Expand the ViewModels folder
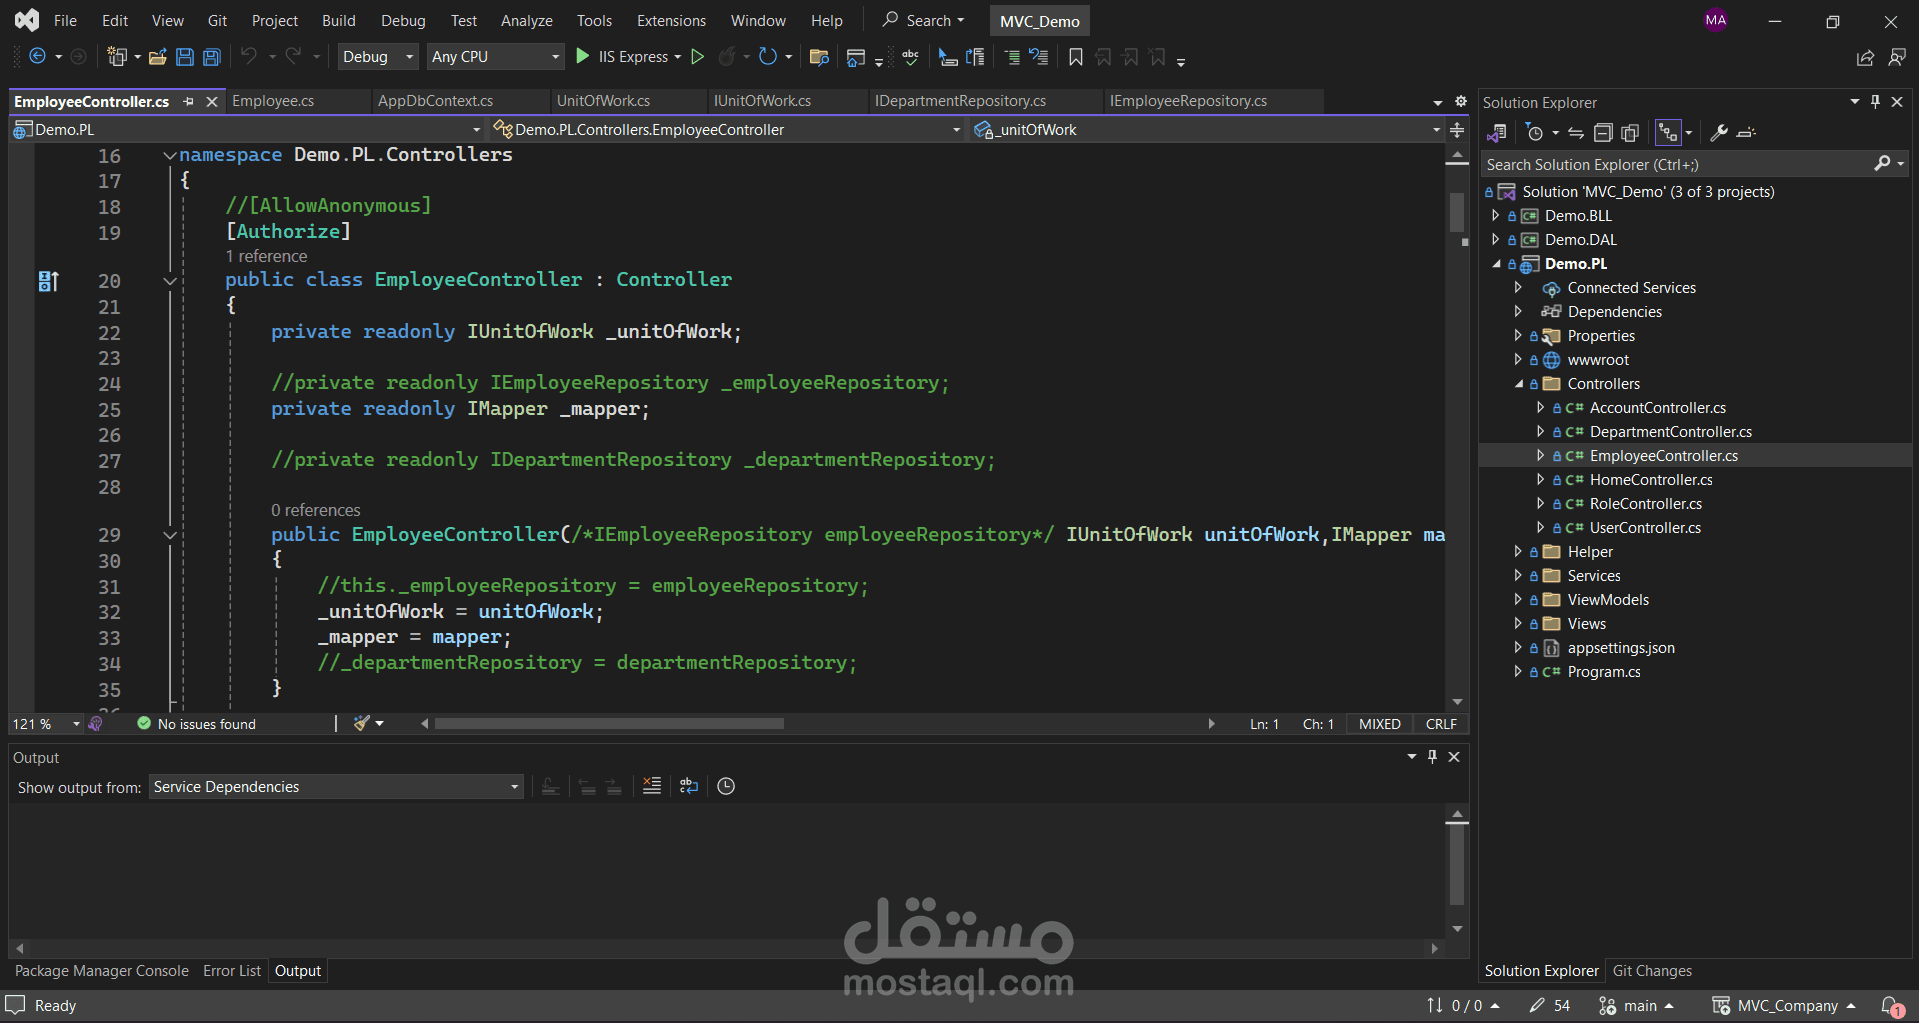 point(1519,600)
